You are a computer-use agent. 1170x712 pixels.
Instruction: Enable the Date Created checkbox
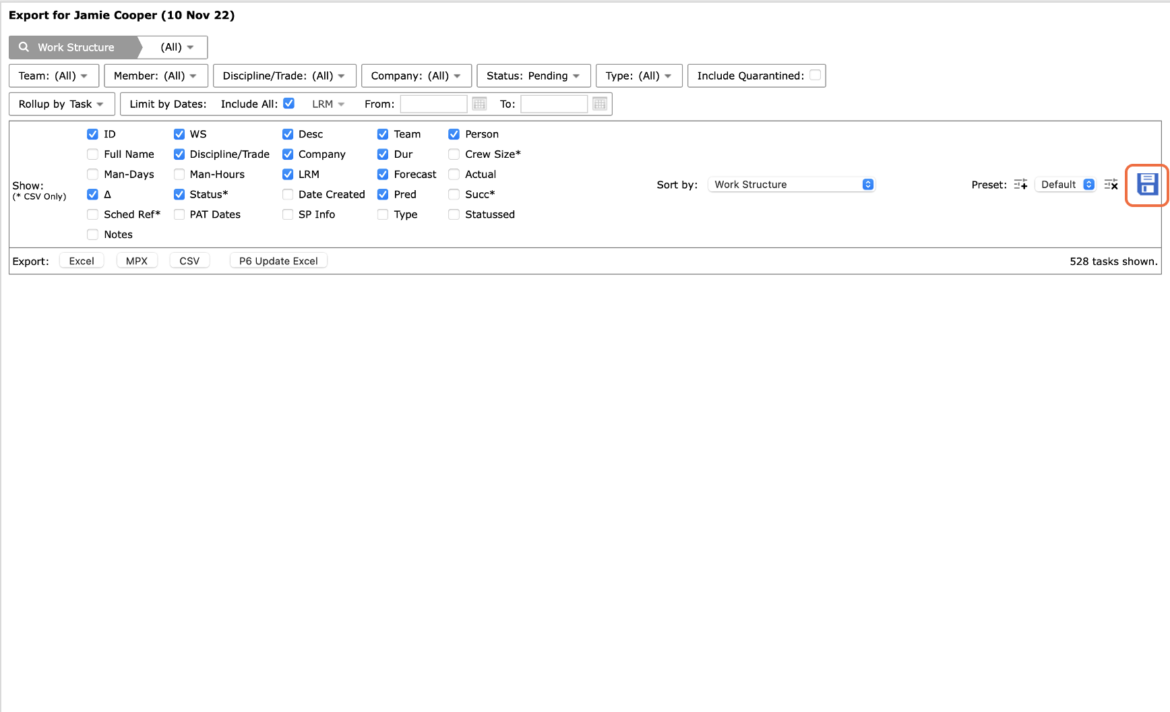point(287,194)
